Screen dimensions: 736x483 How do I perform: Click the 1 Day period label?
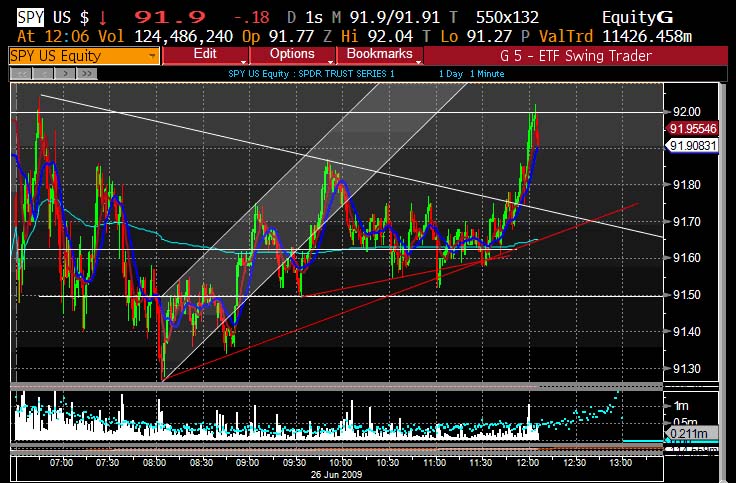click(451, 74)
